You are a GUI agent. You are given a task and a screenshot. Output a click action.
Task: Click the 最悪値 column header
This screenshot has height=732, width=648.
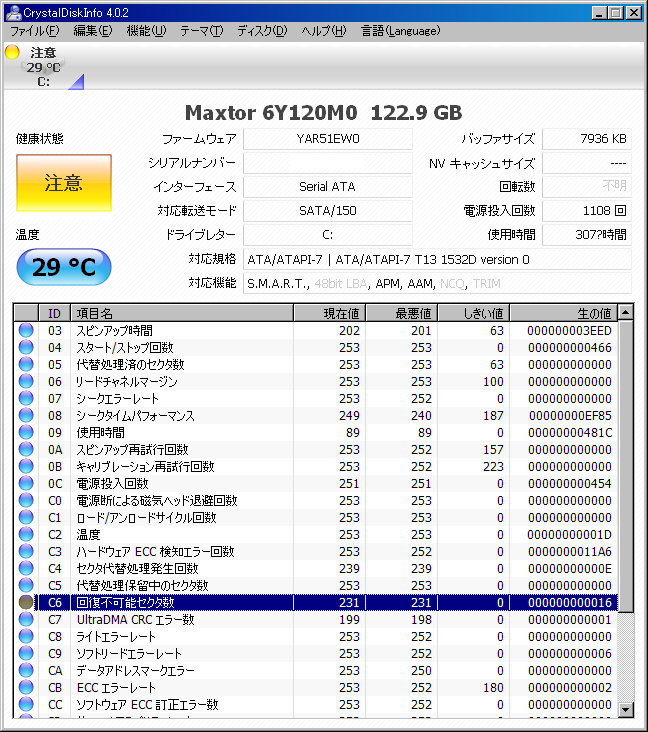coord(401,313)
